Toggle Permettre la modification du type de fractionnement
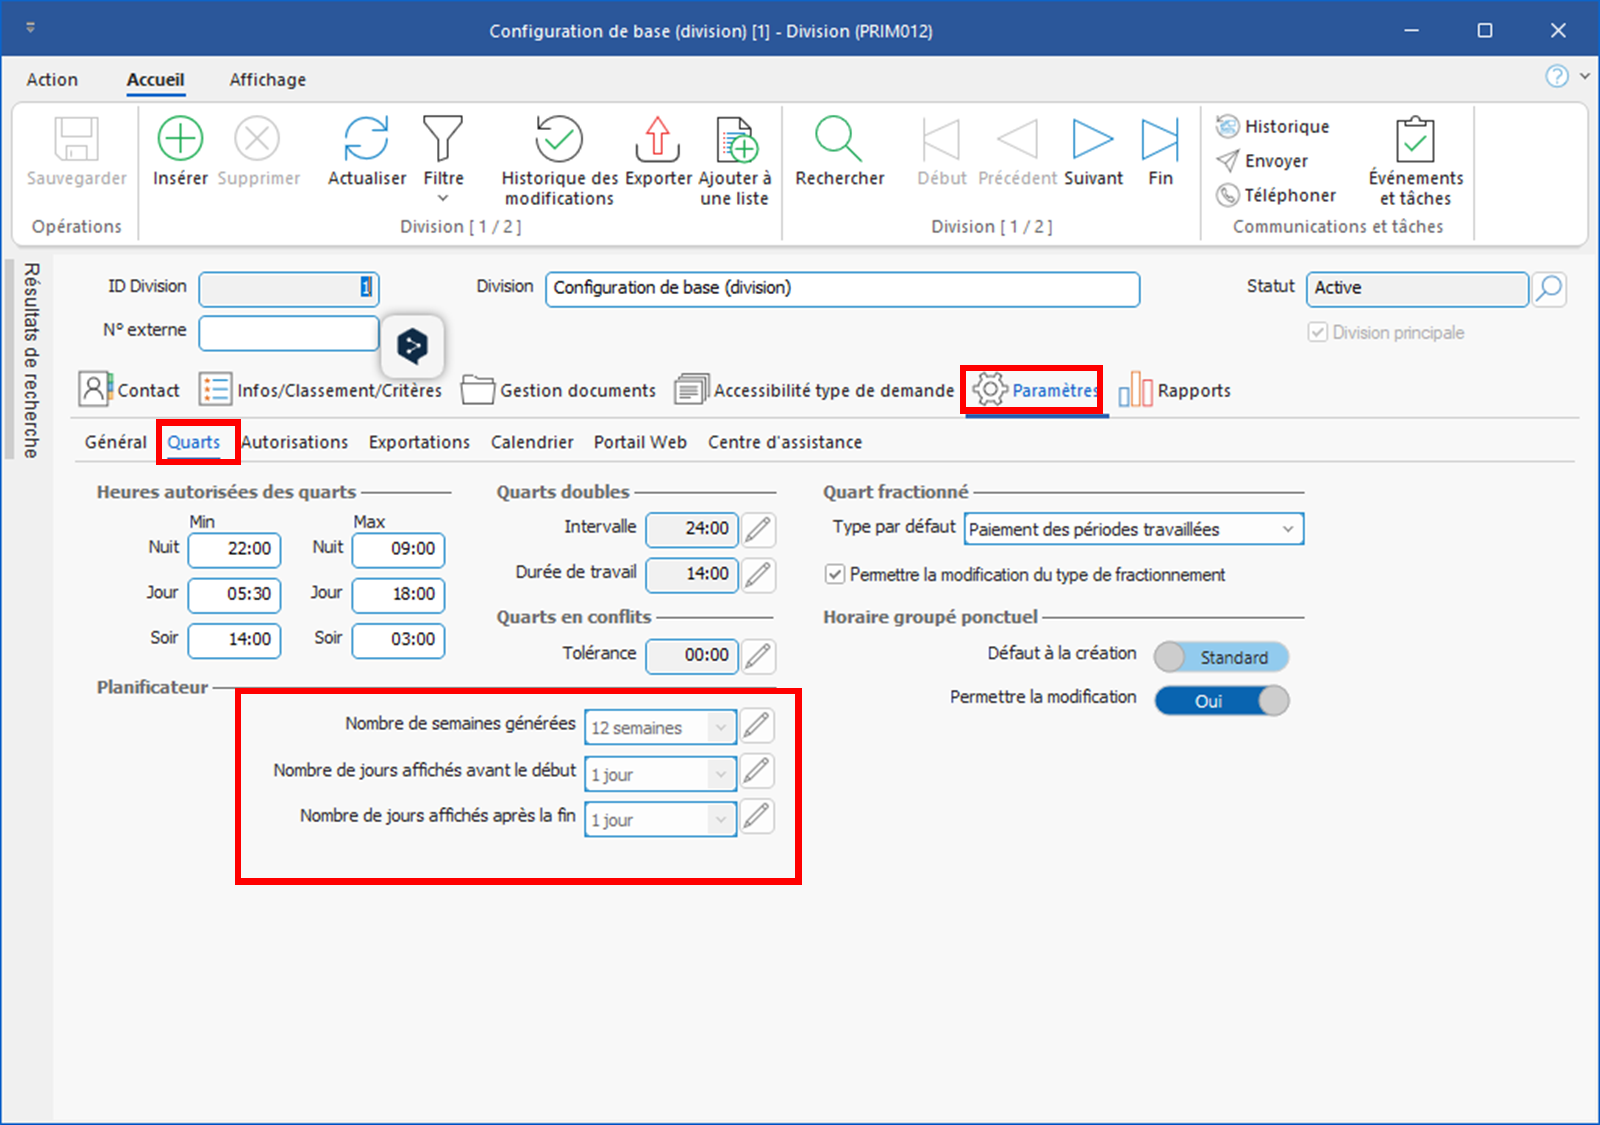Image resolution: width=1600 pixels, height=1125 pixels. pos(835,575)
